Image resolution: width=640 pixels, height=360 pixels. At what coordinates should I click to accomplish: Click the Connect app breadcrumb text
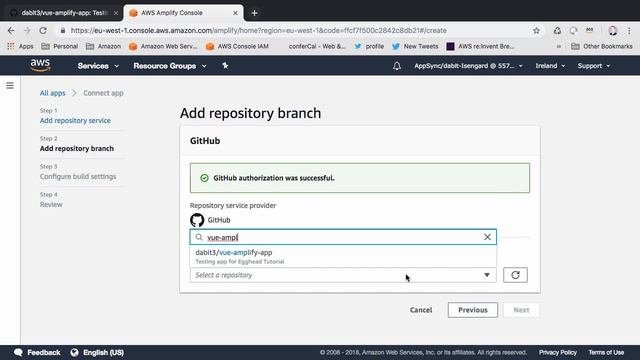(x=103, y=93)
